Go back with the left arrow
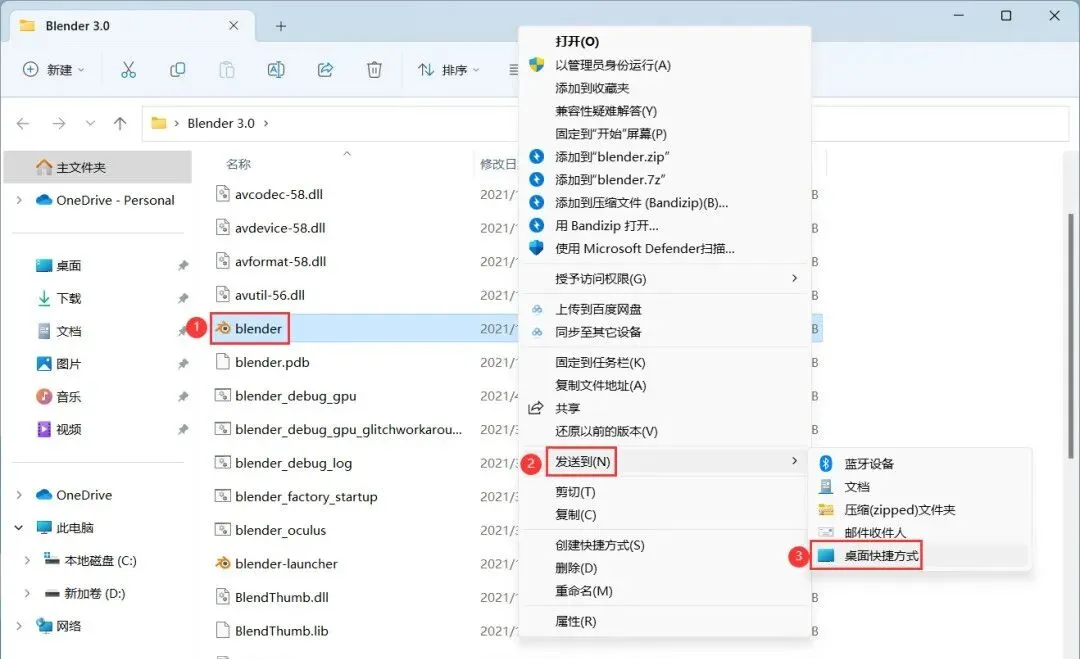 click(23, 123)
